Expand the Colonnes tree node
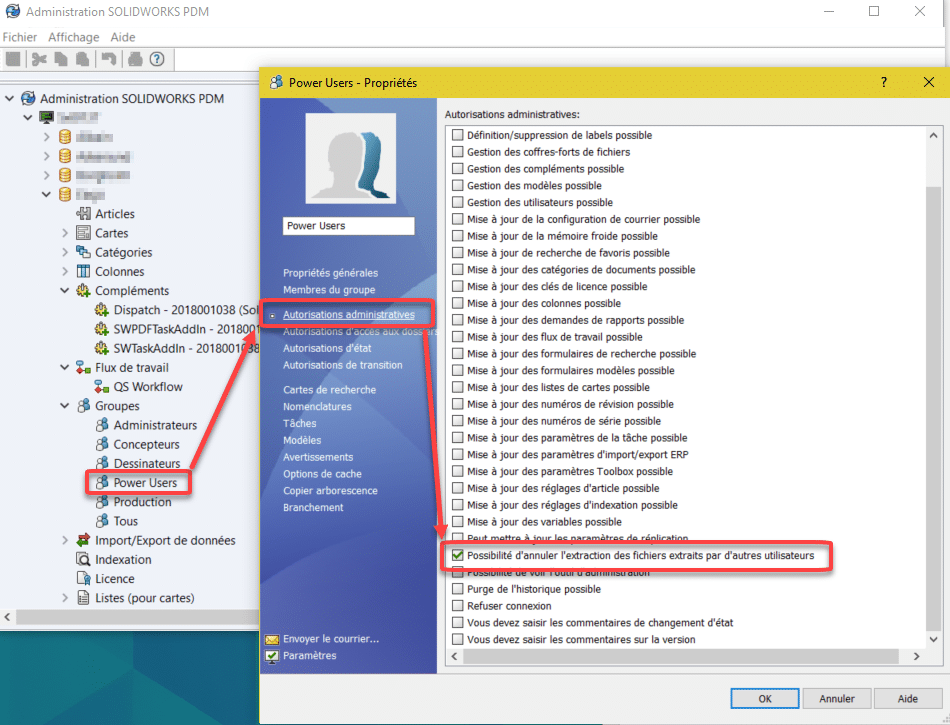This screenshot has height=725, width=950. pyautogui.click(x=65, y=271)
